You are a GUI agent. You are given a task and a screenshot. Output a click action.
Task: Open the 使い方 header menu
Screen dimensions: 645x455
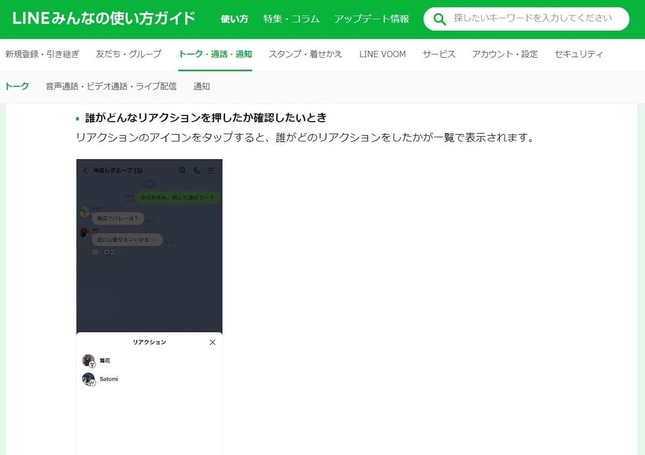click(x=234, y=19)
